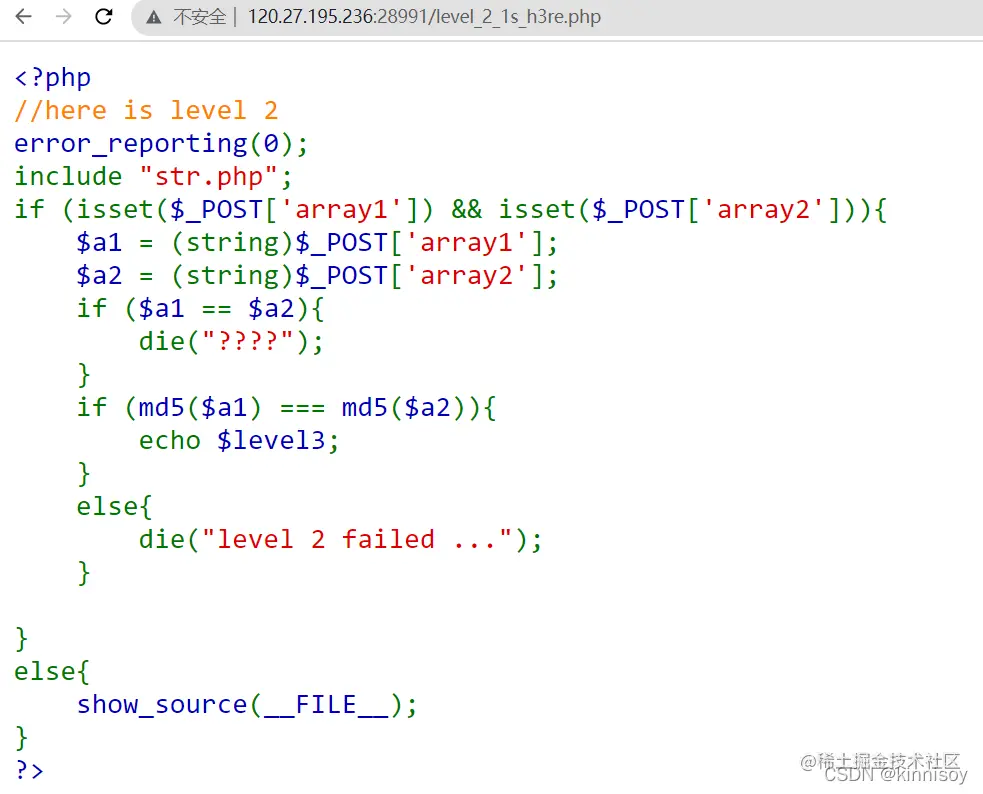Click the '<?php' opening tag

click(x=53, y=78)
